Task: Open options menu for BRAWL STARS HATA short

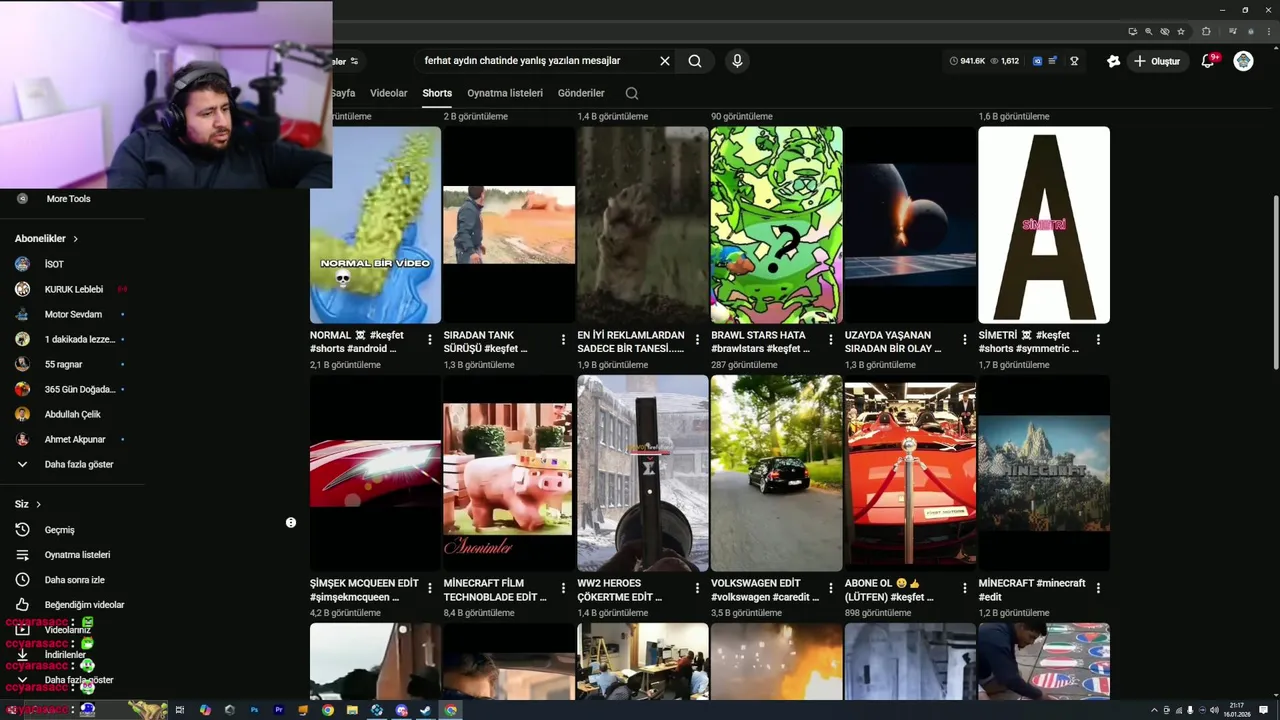Action: [x=831, y=340]
